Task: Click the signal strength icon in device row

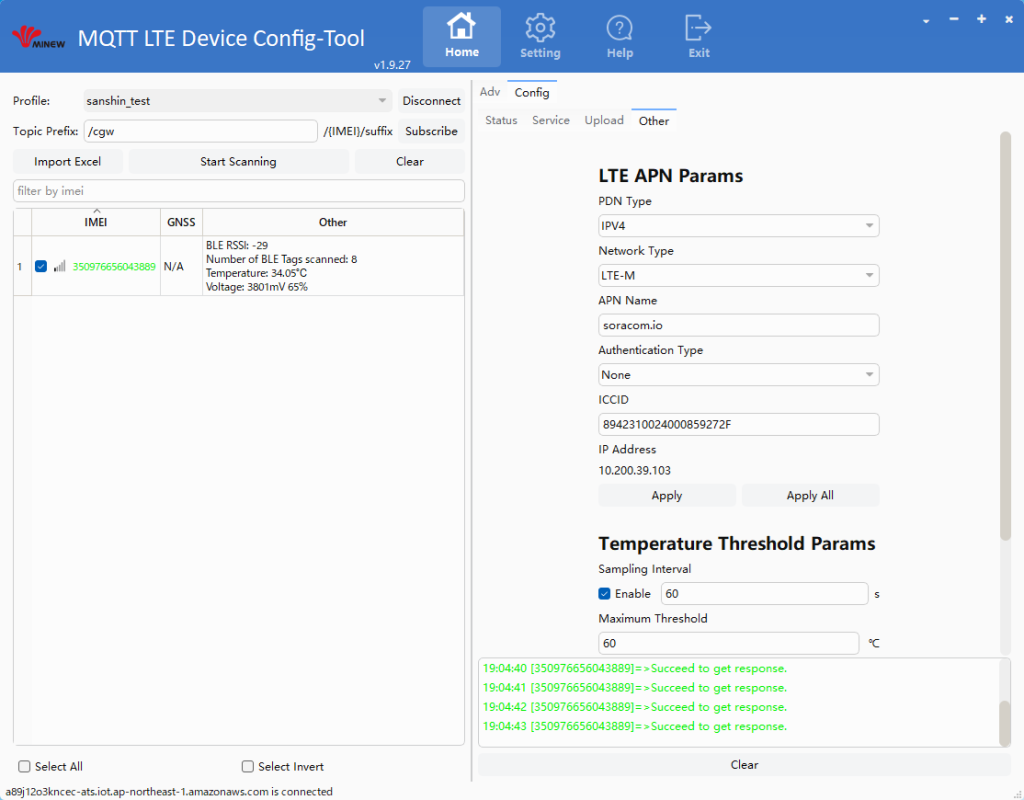Action: click(60, 266)
